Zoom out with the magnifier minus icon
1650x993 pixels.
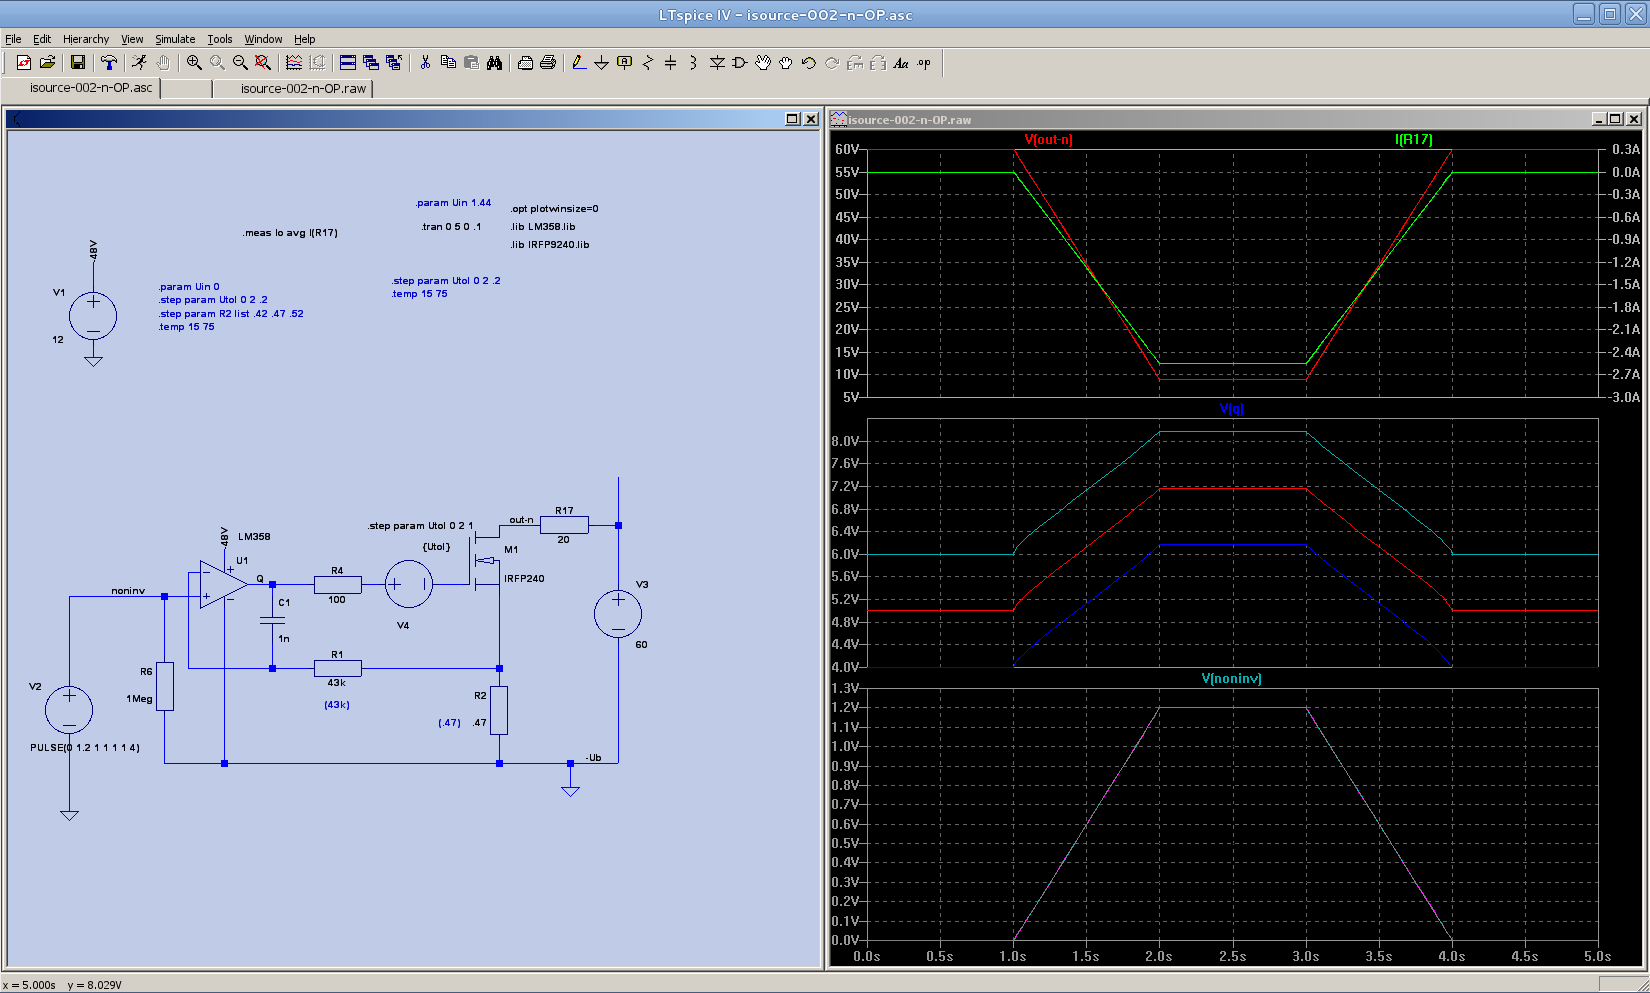[x=240, y=62]
